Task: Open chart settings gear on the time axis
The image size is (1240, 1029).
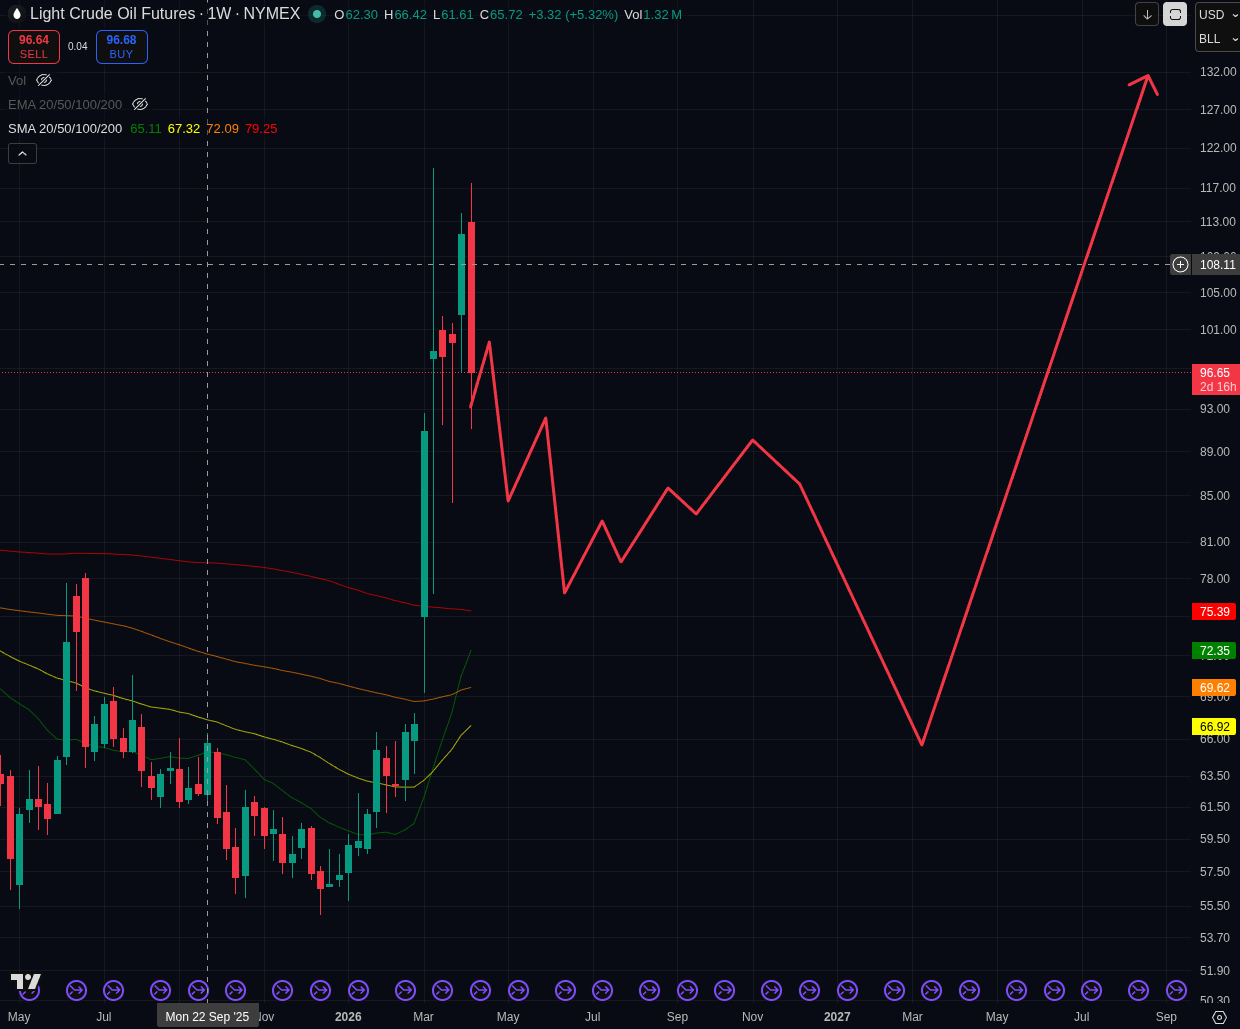Action: 1219,1017
